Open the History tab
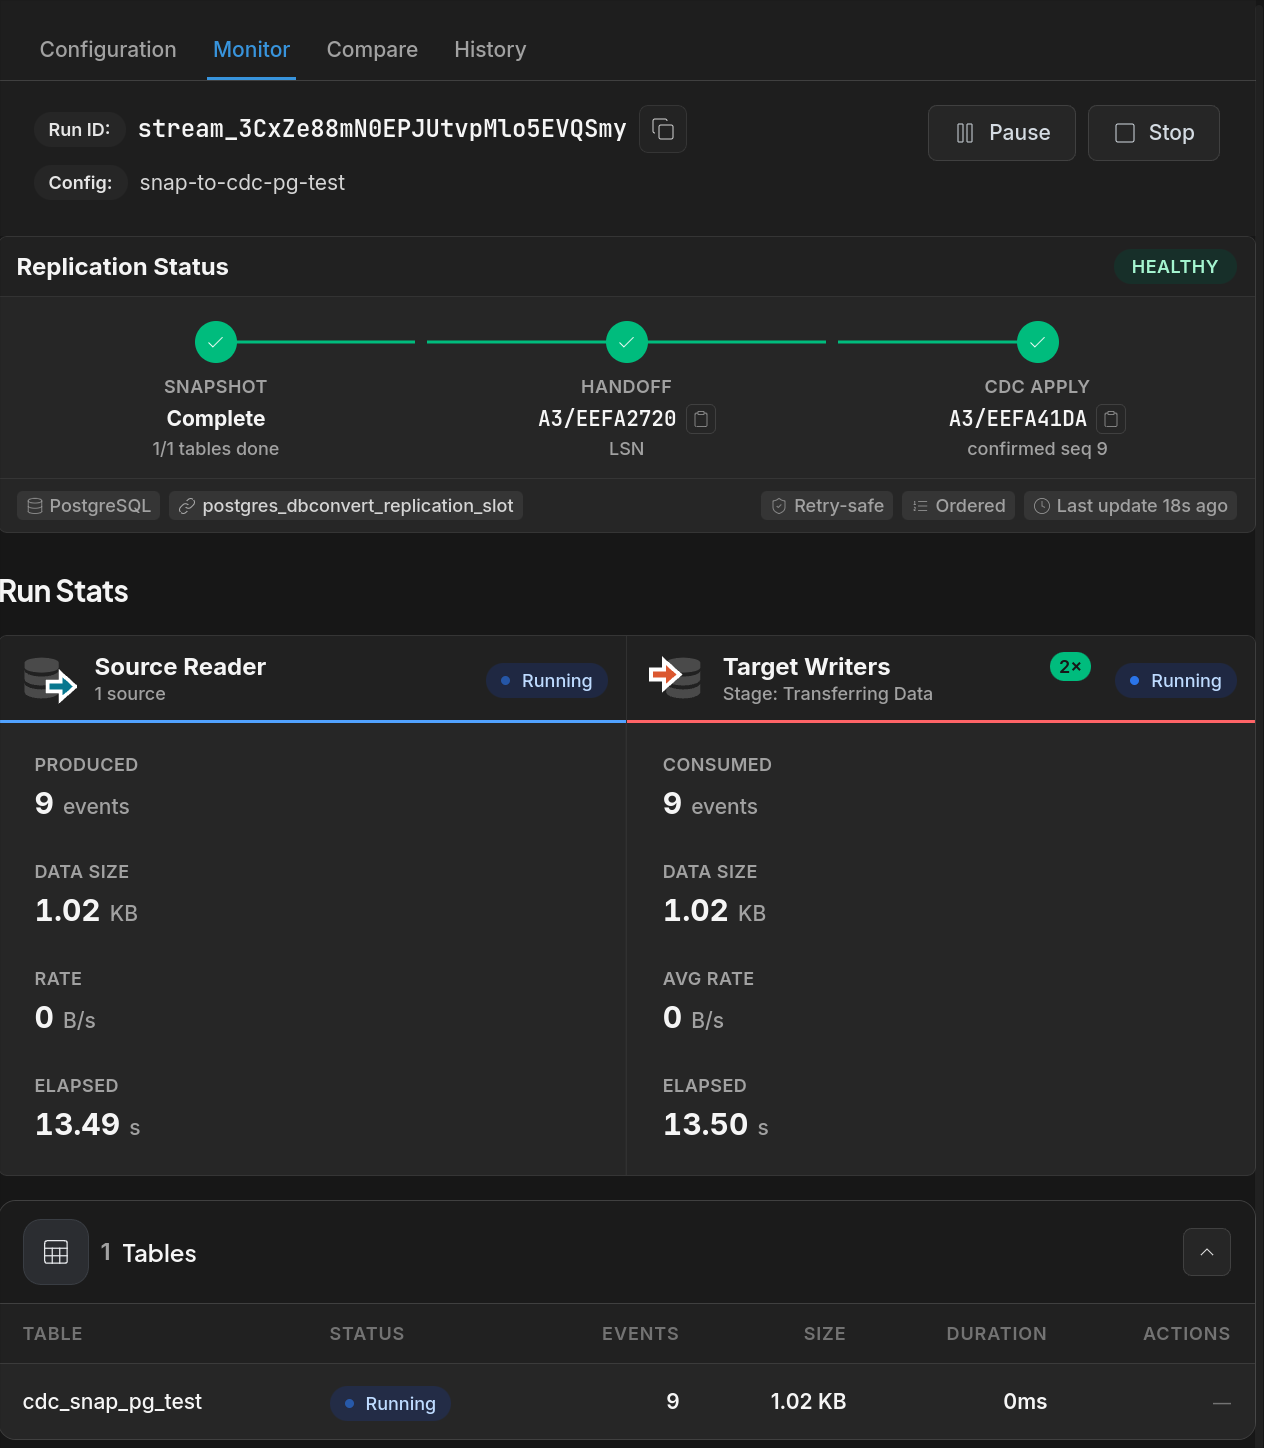1264x1448 pixels. click(x=490, y=49)
